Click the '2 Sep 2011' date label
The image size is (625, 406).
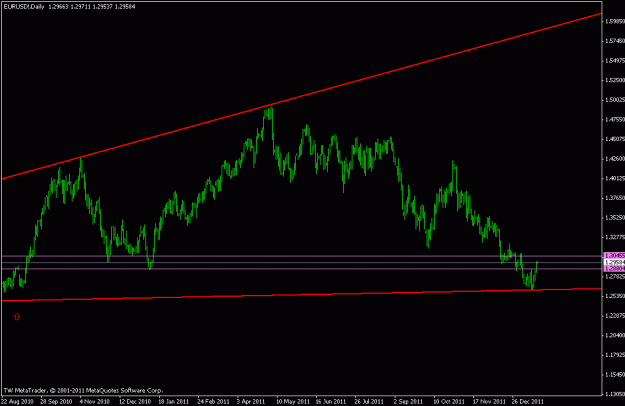coord(408,402)
